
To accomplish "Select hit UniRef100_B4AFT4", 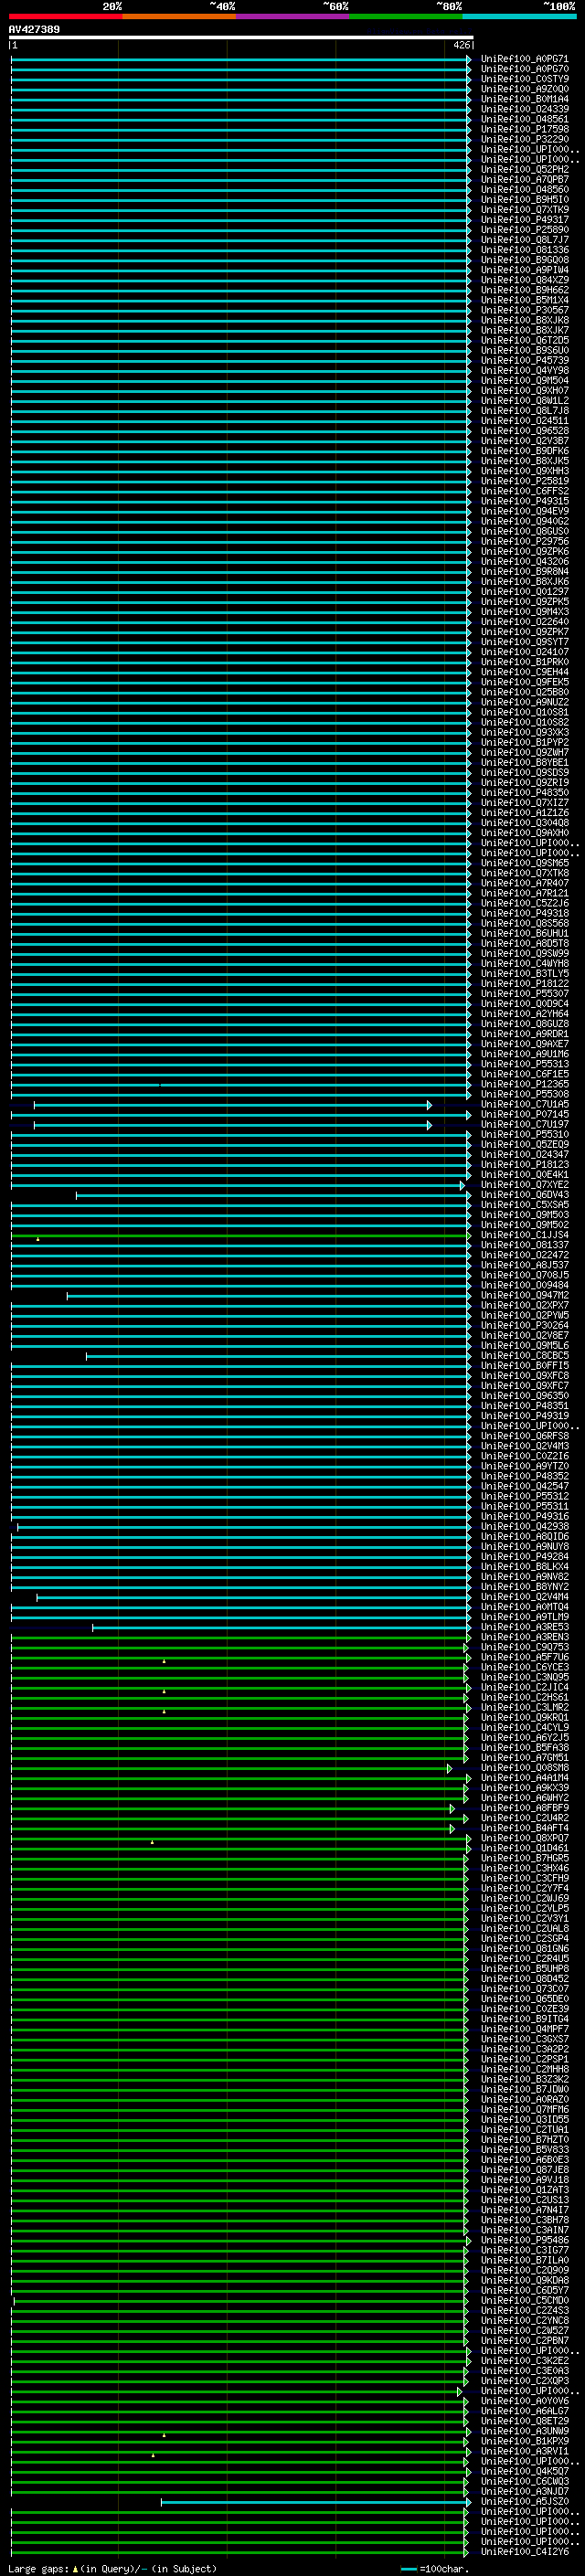I will coord(525,1828).
